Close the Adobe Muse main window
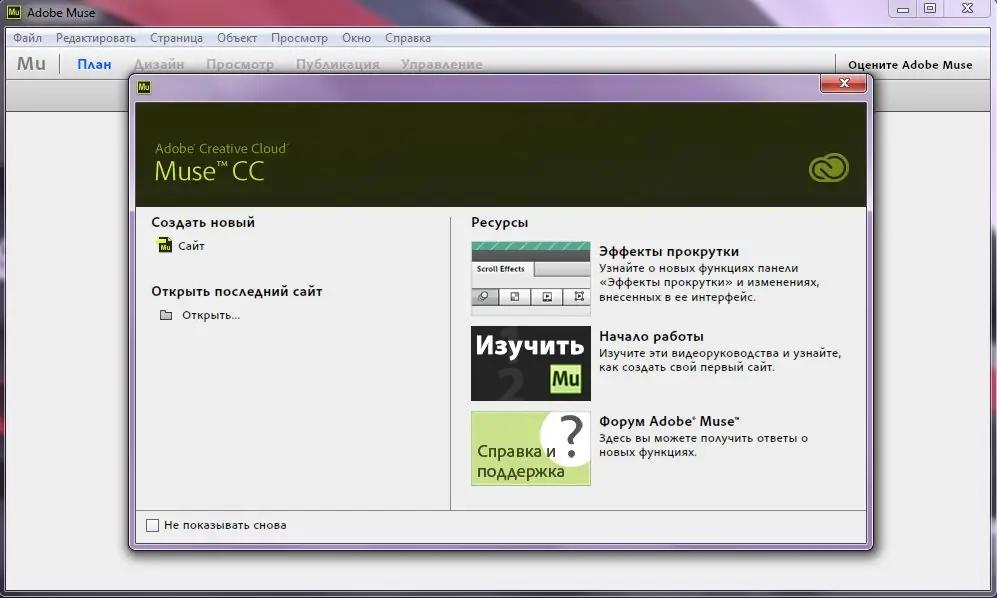This screenshot has height=598, width=997. (x=967, y=9)
